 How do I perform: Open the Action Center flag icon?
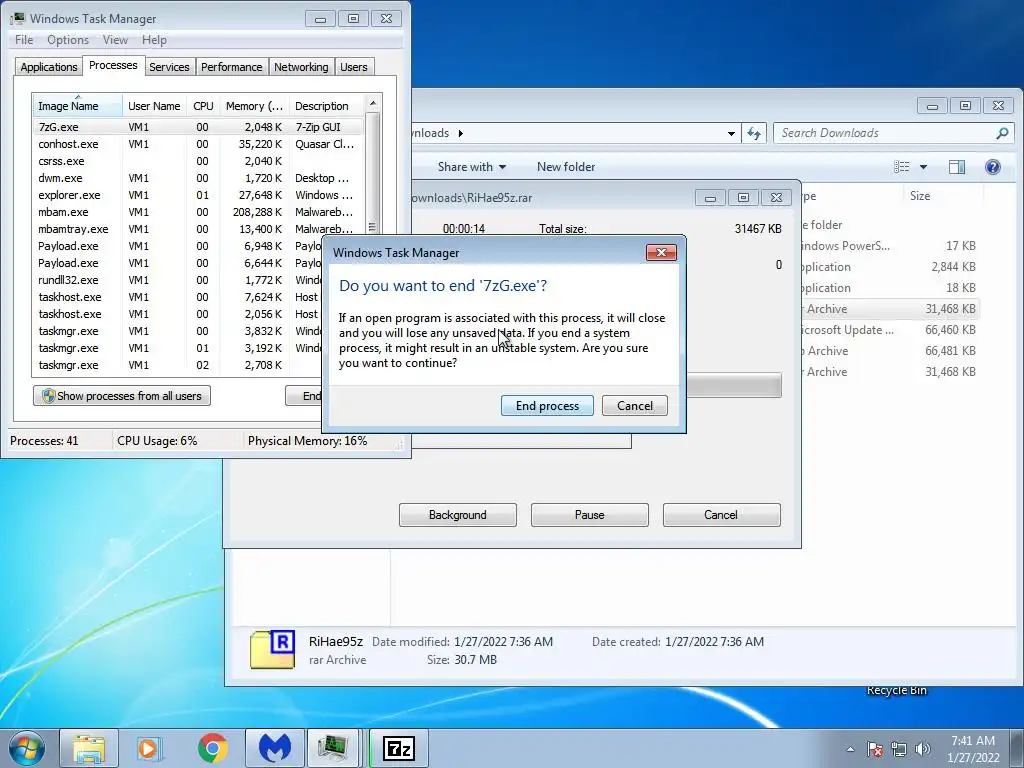(875, 749)
